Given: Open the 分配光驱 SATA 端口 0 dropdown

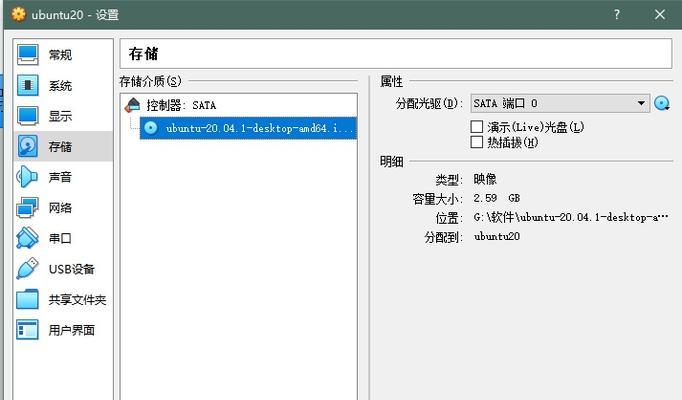Looking at the screenshot, I should coord(560,103).
